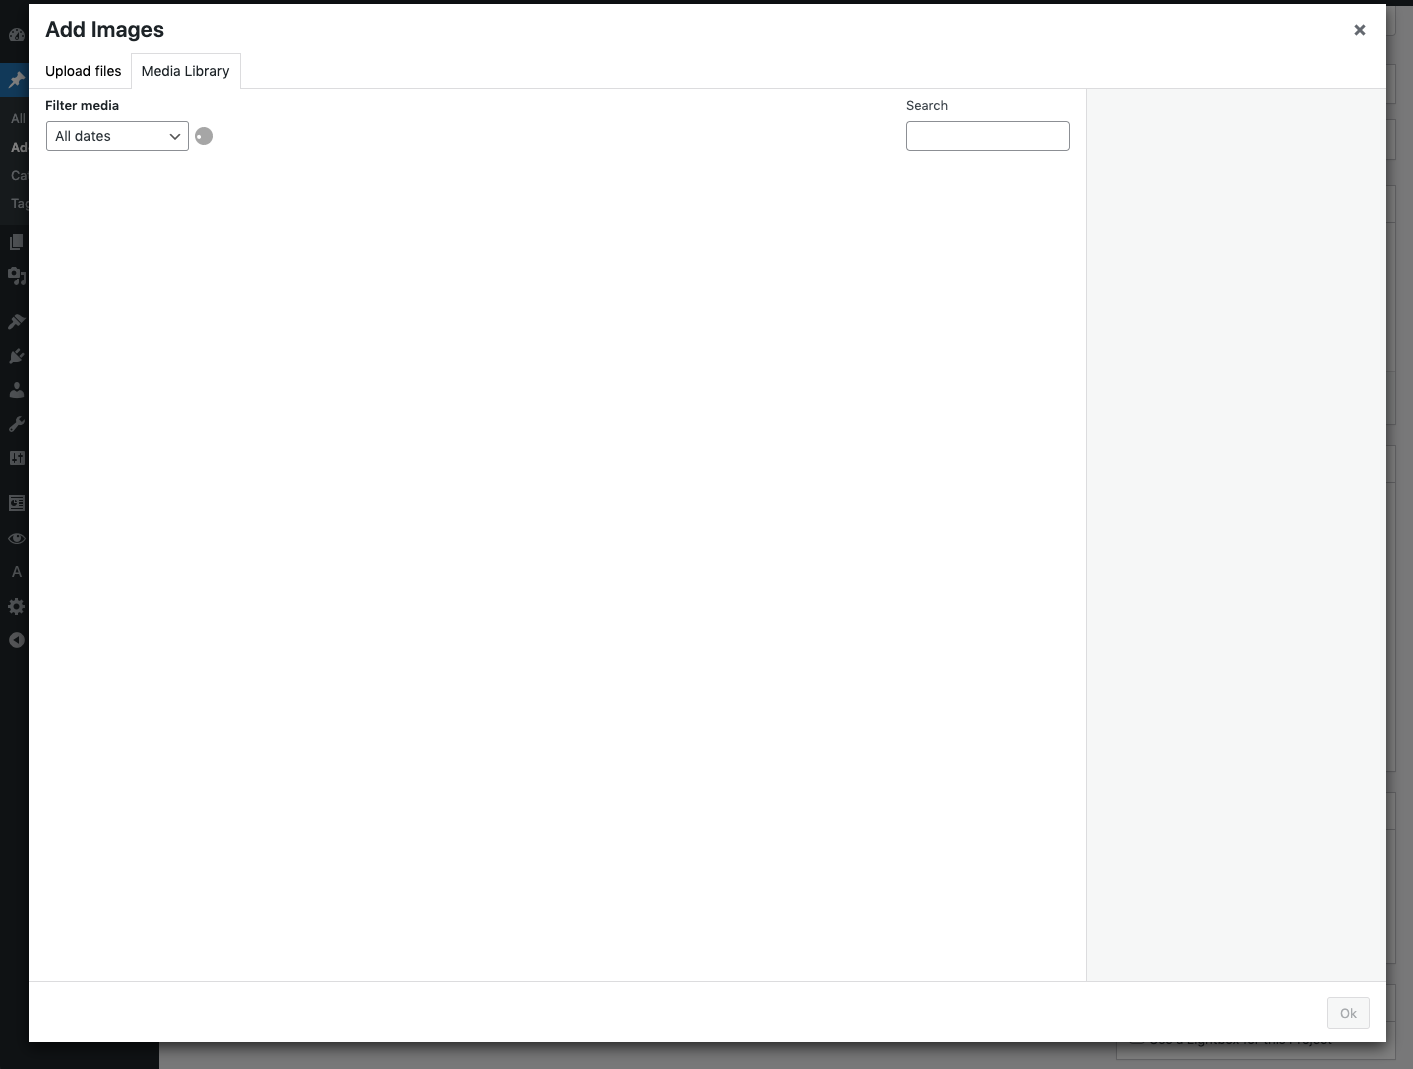Image resolution: width=1413 pixels, height=1069 pixels.
Task: Open Appearance via the paintbrush icon
Action: pos(16,322)
